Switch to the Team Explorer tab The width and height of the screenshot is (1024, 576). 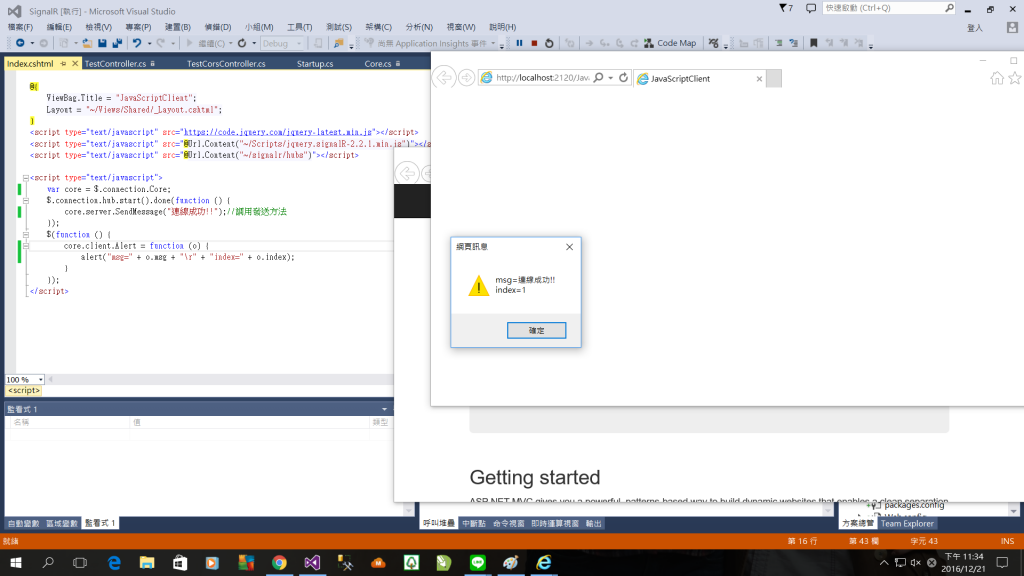coord(907,524)
